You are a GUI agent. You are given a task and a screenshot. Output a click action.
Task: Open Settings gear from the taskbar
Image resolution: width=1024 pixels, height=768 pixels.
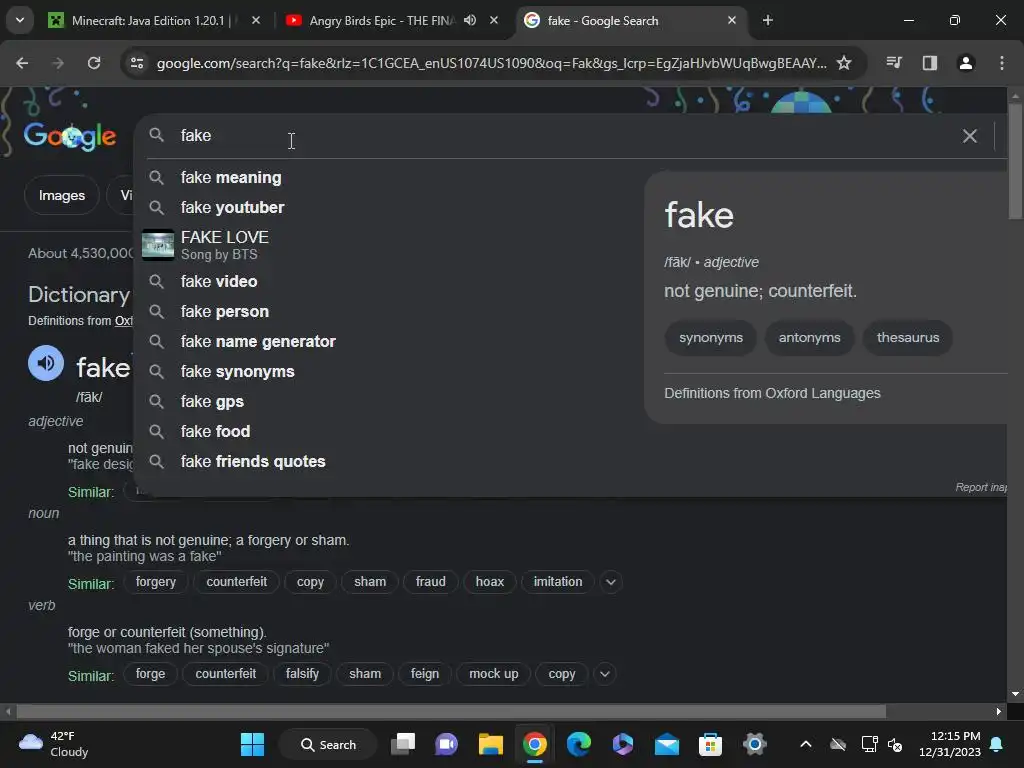click(x=754, y=744)
